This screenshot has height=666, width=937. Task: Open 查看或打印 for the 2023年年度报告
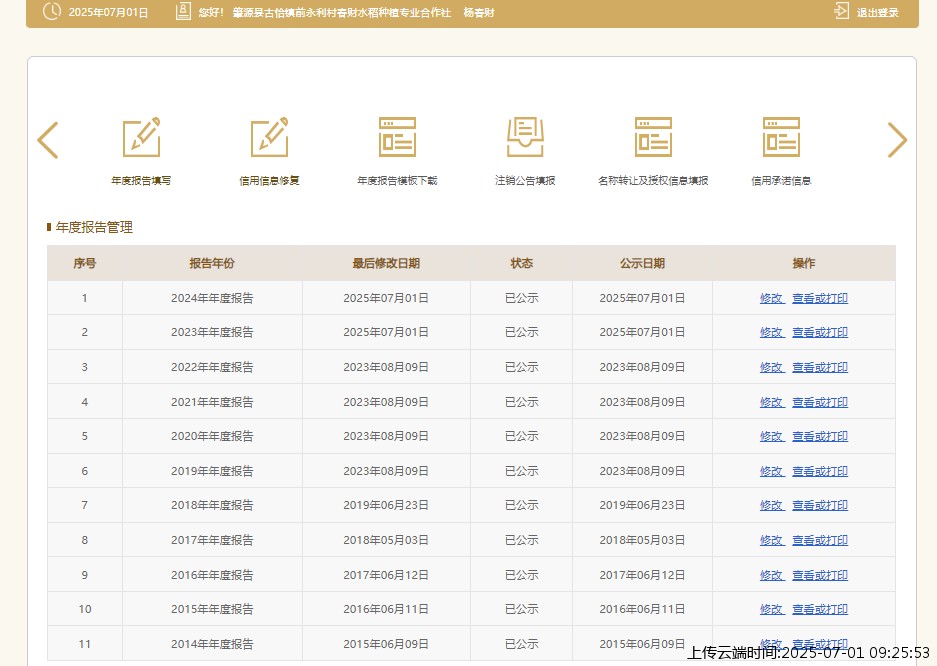(x=820, y=332)
